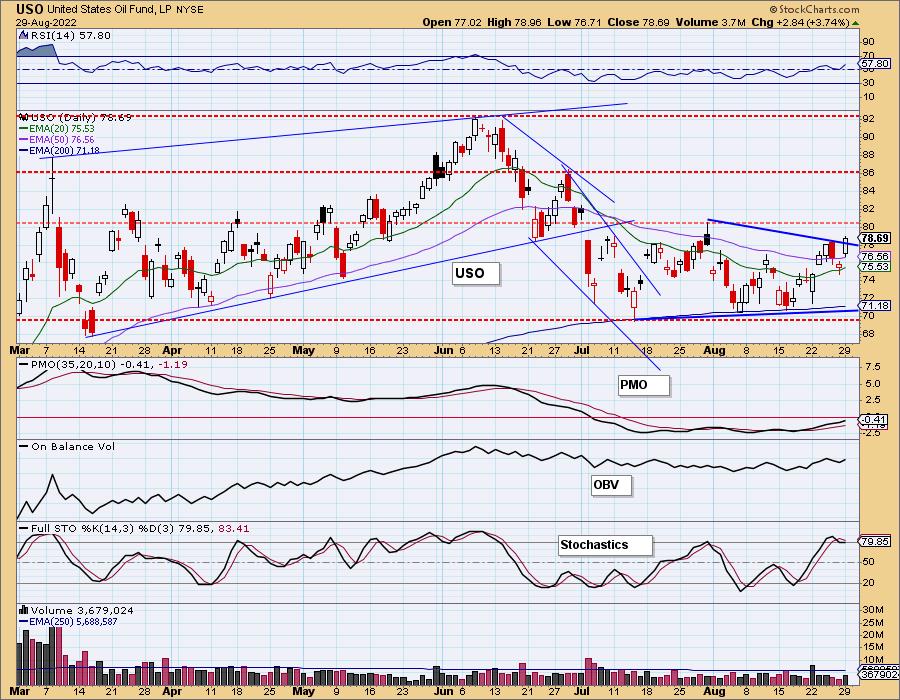Click the Chg +2.84 (+3.74%) value
This screenshot has width=900, height=700.
[x=800, y=22]
